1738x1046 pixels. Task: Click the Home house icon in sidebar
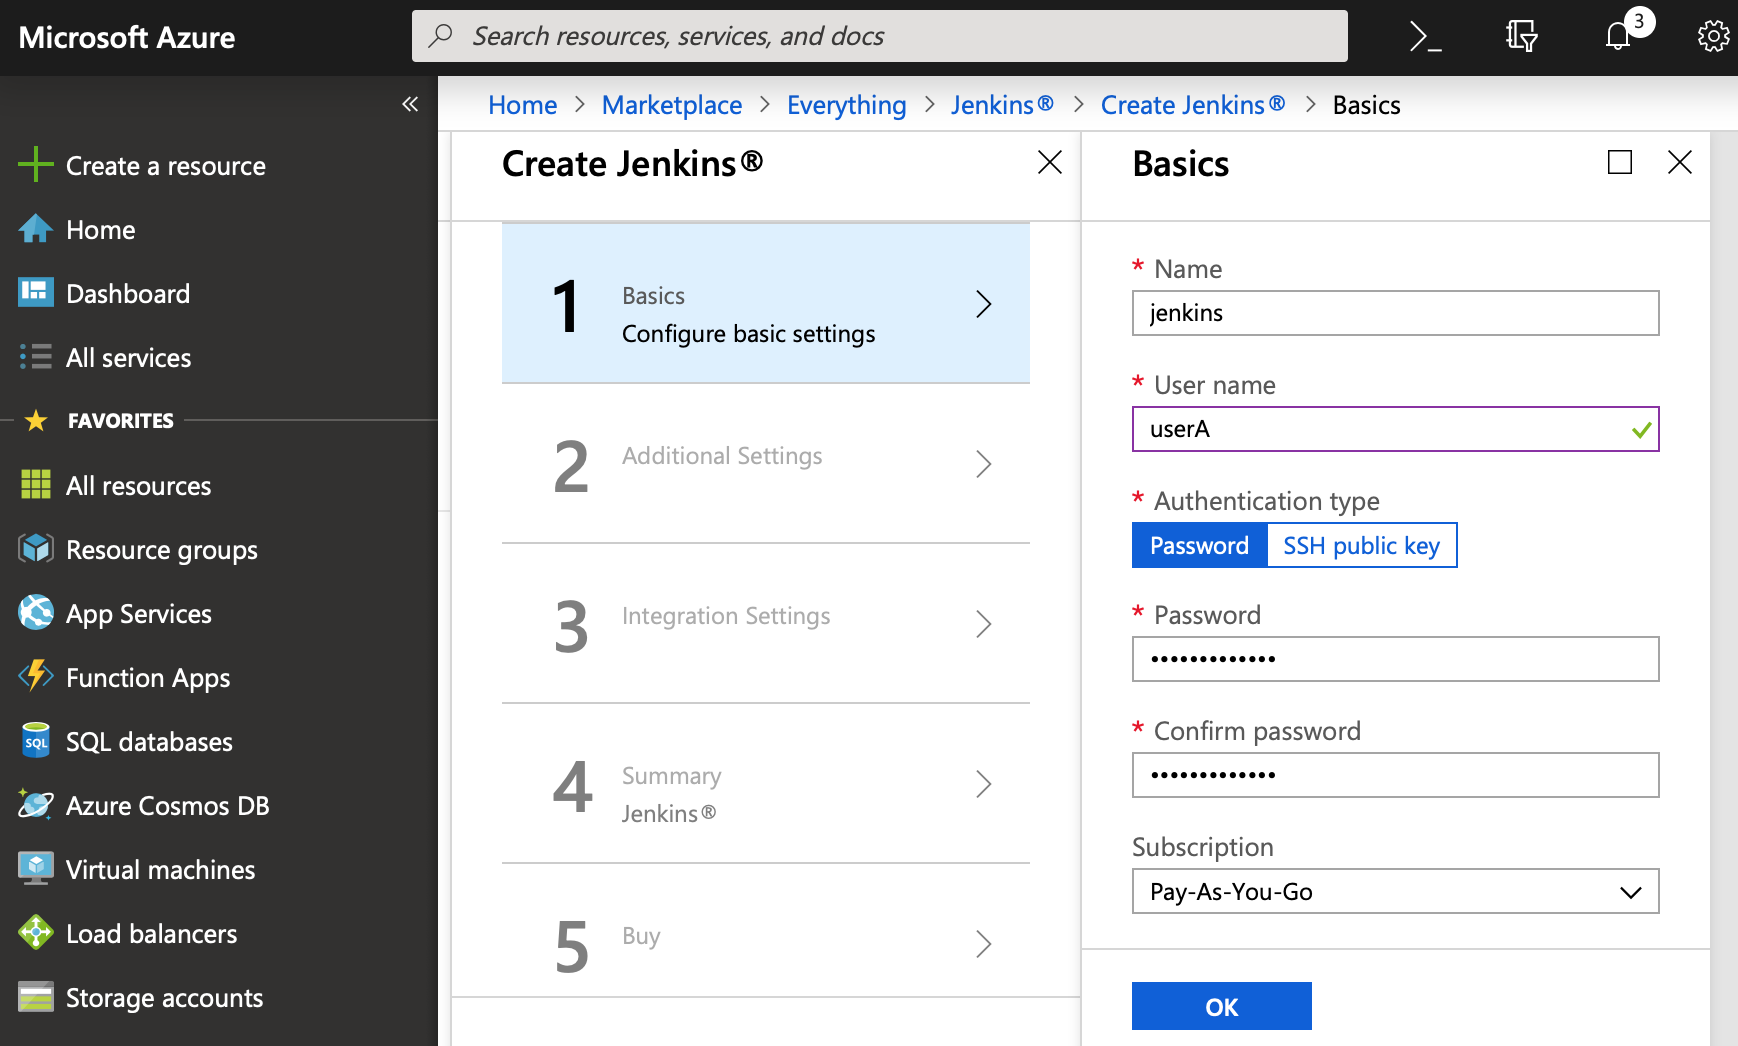point(35,229)
